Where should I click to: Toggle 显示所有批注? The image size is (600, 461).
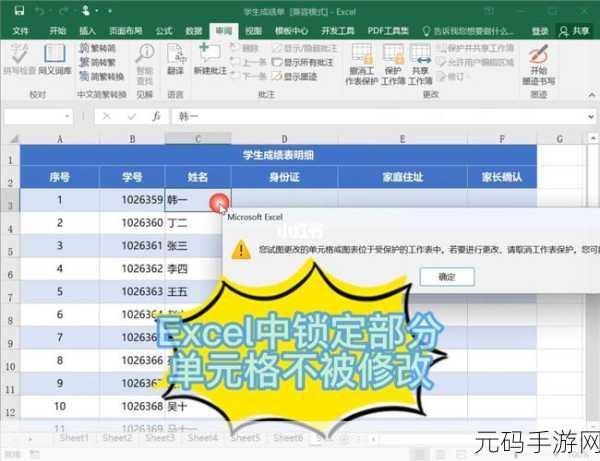pos(302,62)
